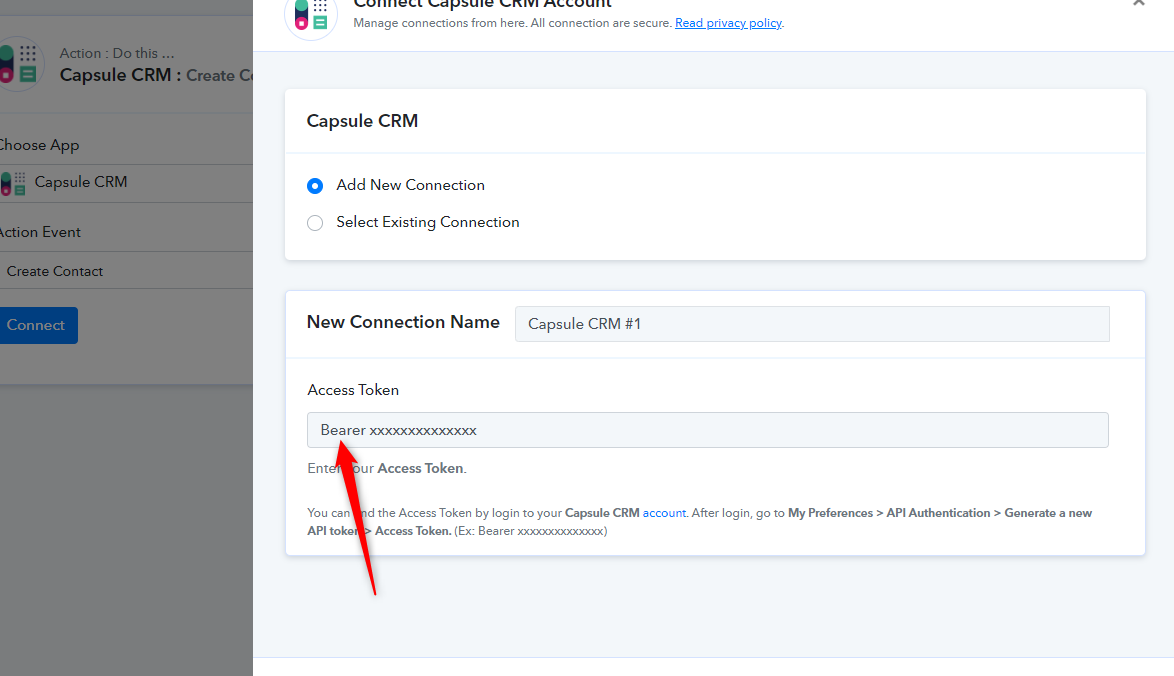The image size is (1174, 676).
Task: Click the small Capsule CRM icon in the Choose App field
Action: pos(13,183)
